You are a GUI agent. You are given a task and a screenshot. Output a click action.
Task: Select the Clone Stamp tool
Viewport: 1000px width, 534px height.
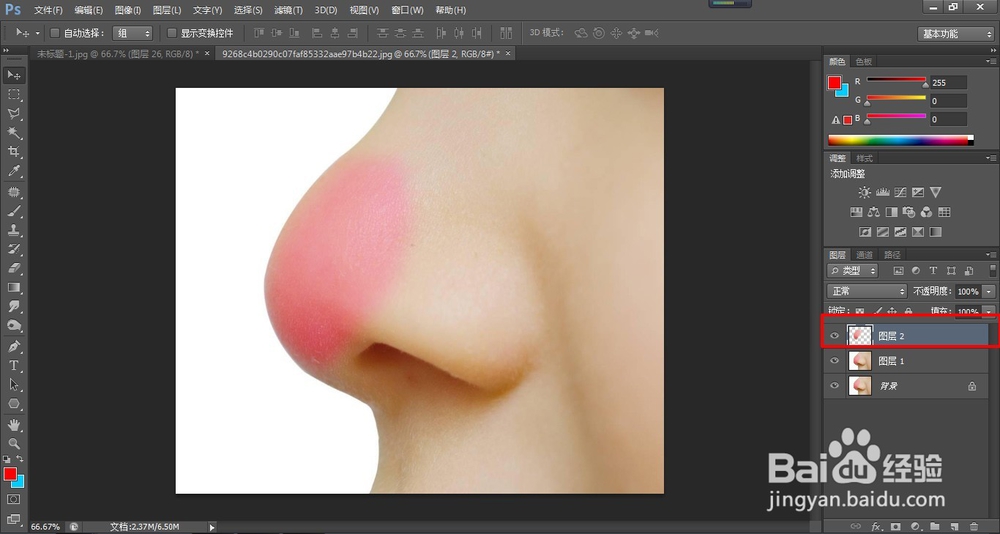(14, 230)
